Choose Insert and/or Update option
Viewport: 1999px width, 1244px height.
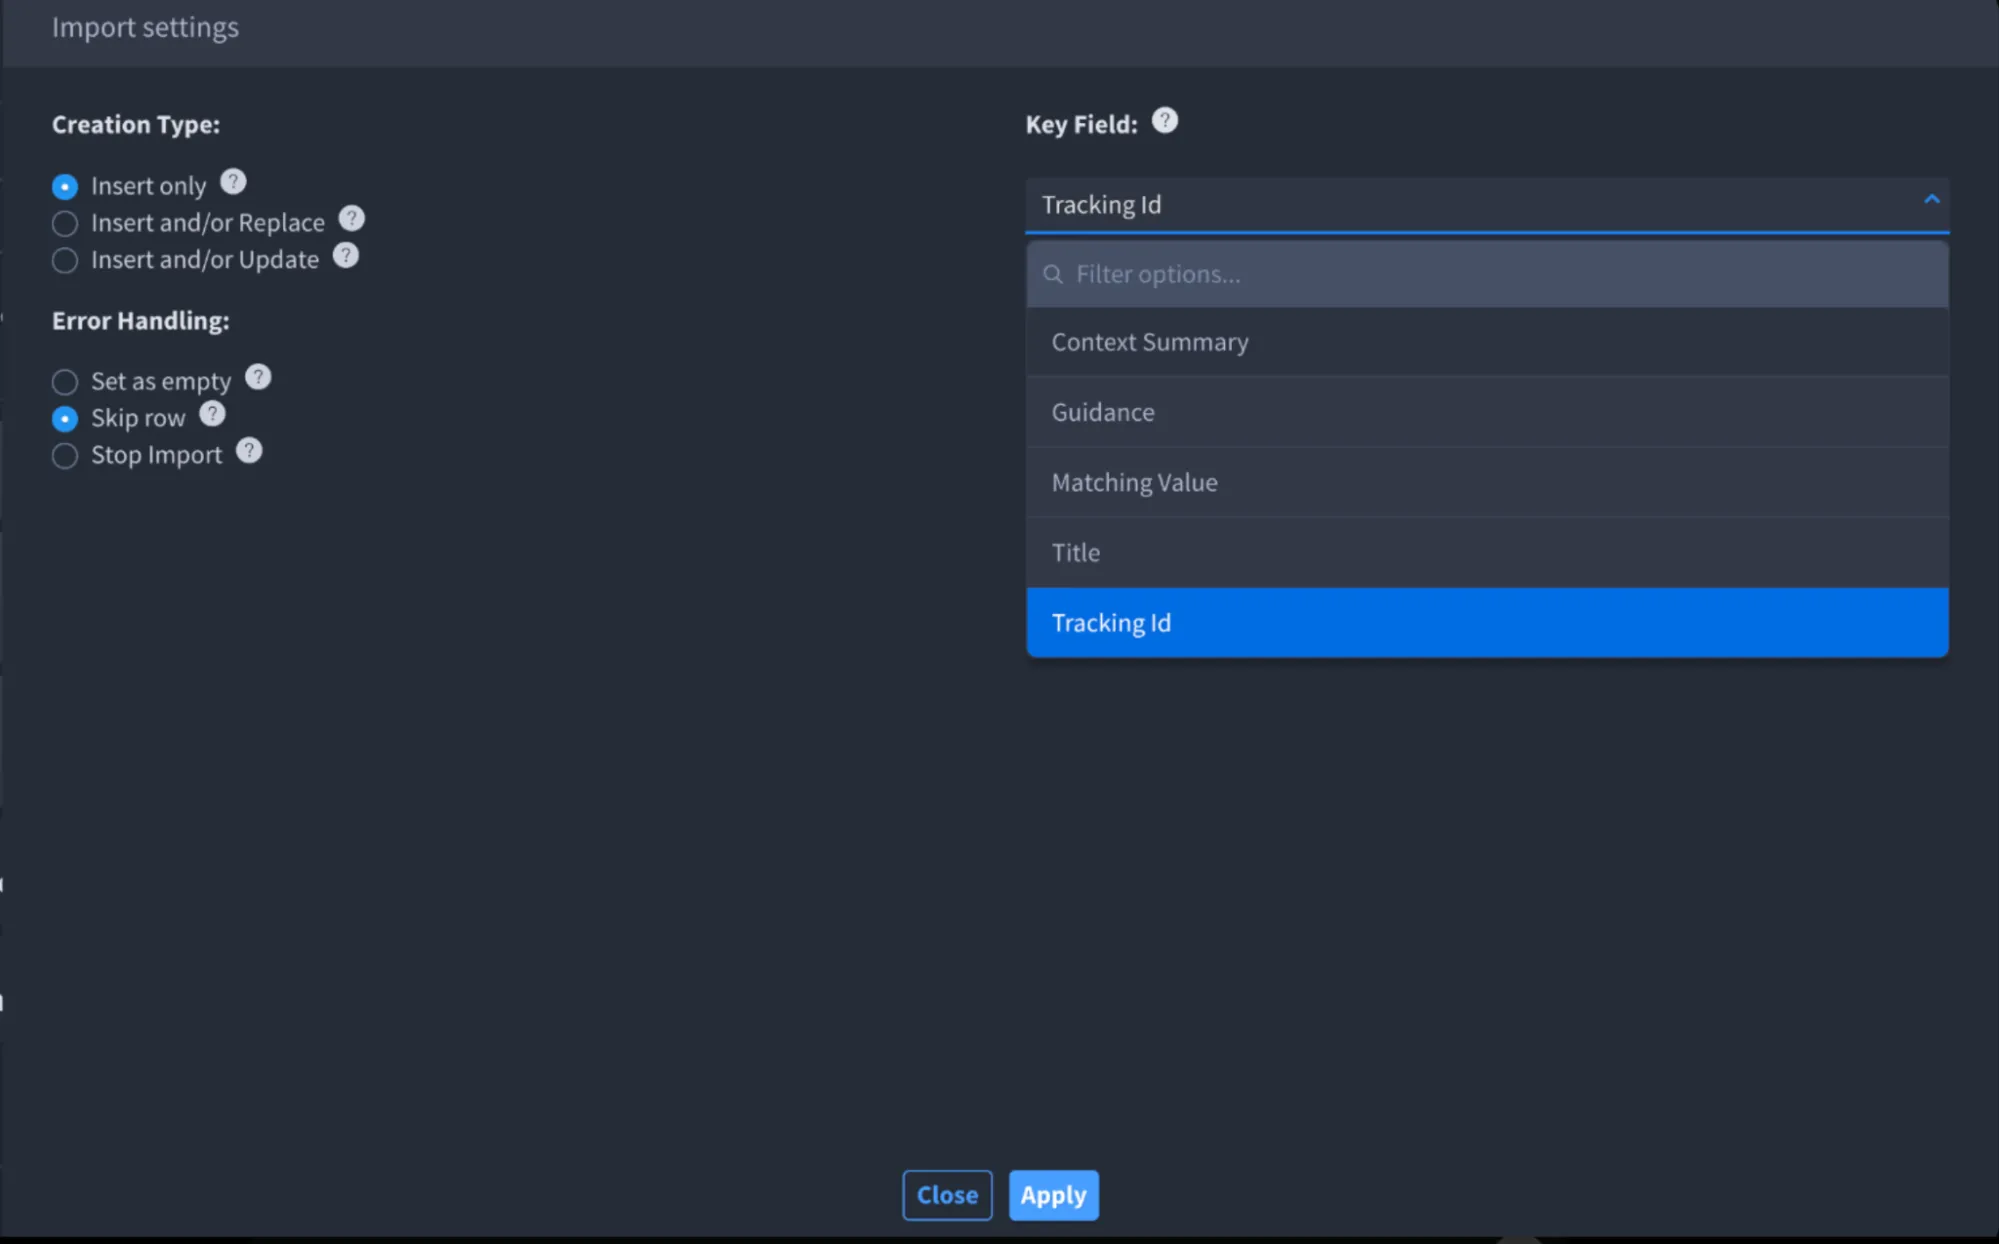click(x=65, y=260)
